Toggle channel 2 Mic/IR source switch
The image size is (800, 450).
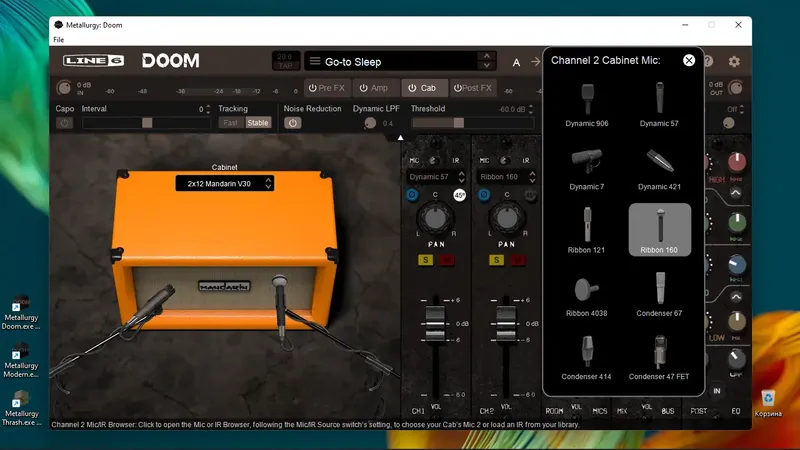click(504, 160)
